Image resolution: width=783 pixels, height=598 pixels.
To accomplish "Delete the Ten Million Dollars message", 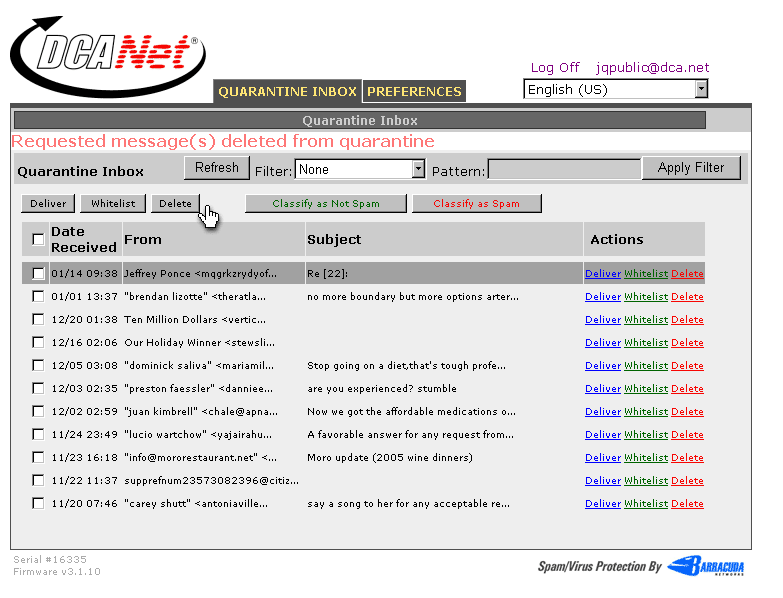I will [687, 319].
